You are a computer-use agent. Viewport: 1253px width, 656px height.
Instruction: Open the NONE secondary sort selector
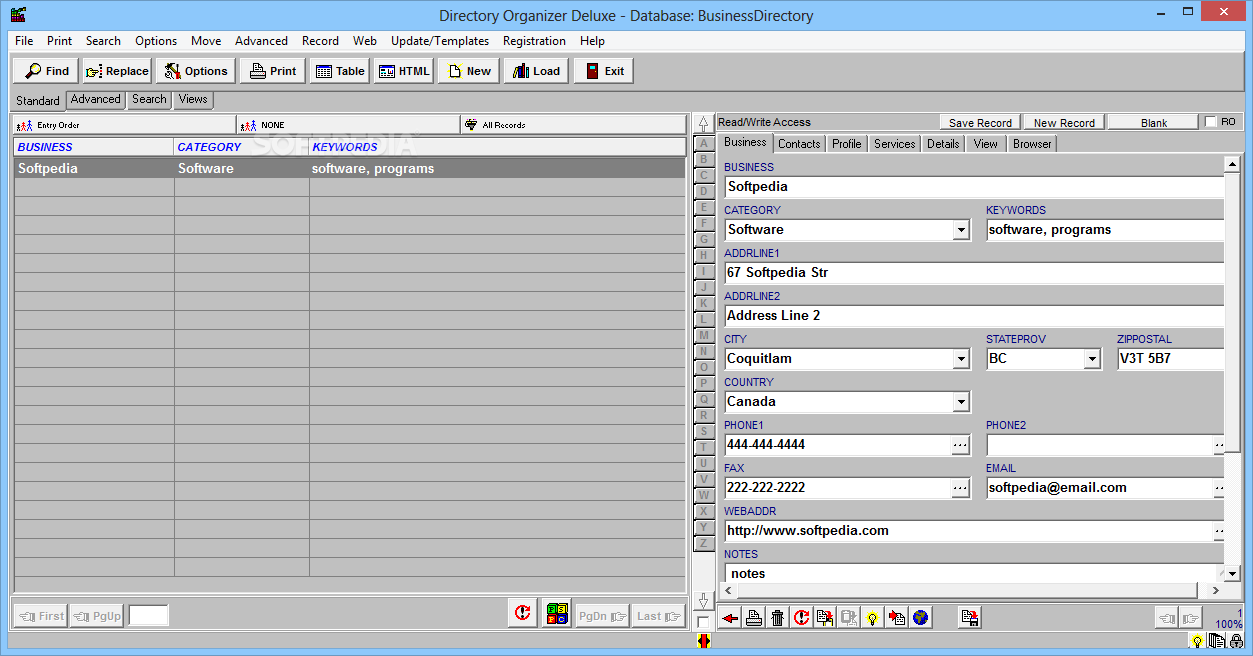click(348, 125)
